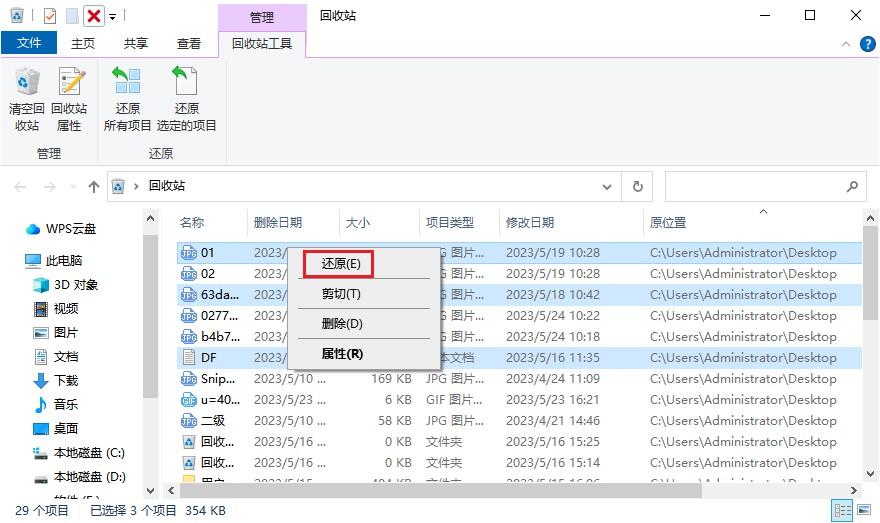
Task: Open the 查看 ribbon tab
Action: (189, 44)
